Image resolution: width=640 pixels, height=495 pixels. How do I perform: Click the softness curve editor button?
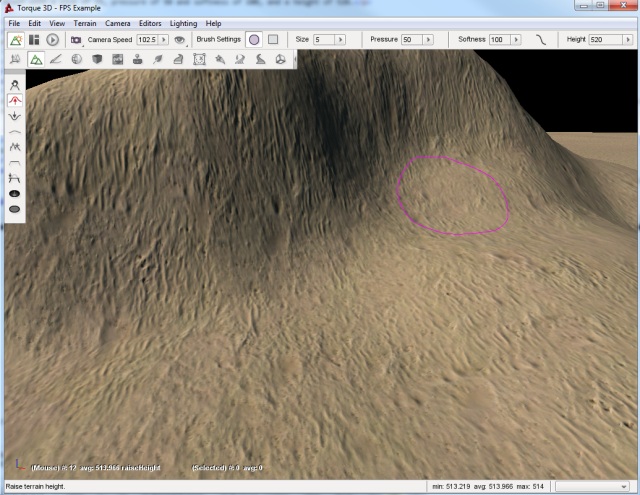point(541,40)
